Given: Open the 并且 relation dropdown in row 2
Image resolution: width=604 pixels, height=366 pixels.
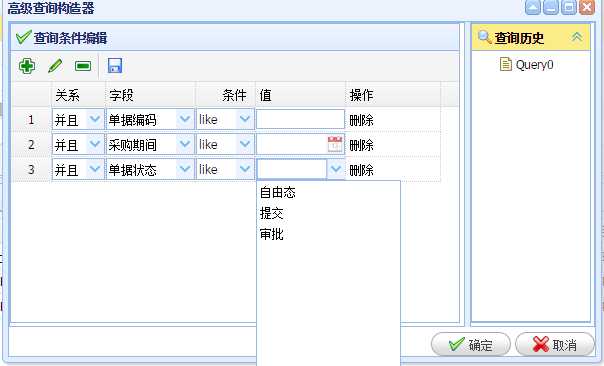Looking at the screenshot, I should tap(95, 144).
